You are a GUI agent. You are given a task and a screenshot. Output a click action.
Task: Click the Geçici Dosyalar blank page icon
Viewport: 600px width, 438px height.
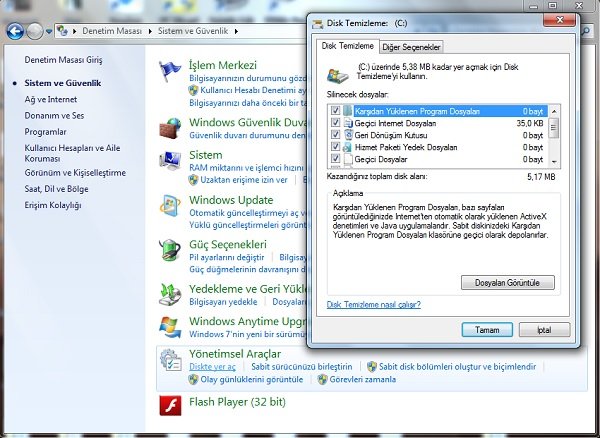point(348,159)
